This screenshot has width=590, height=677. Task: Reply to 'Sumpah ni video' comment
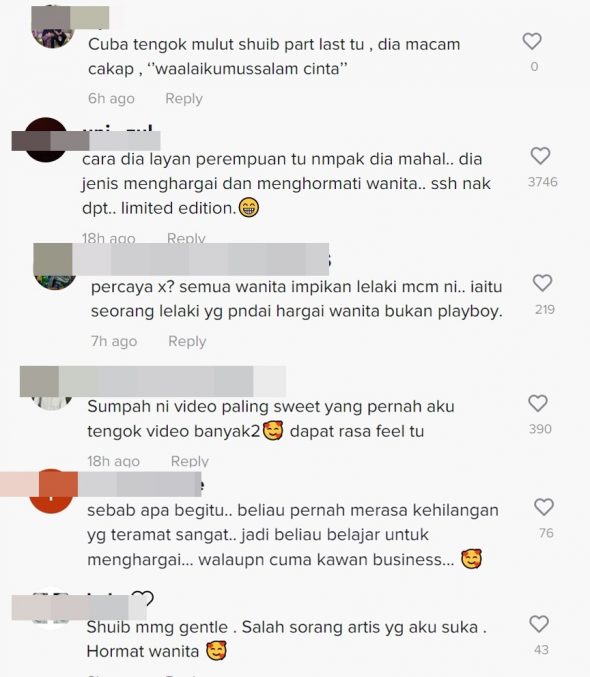click(x=190, y=462)
